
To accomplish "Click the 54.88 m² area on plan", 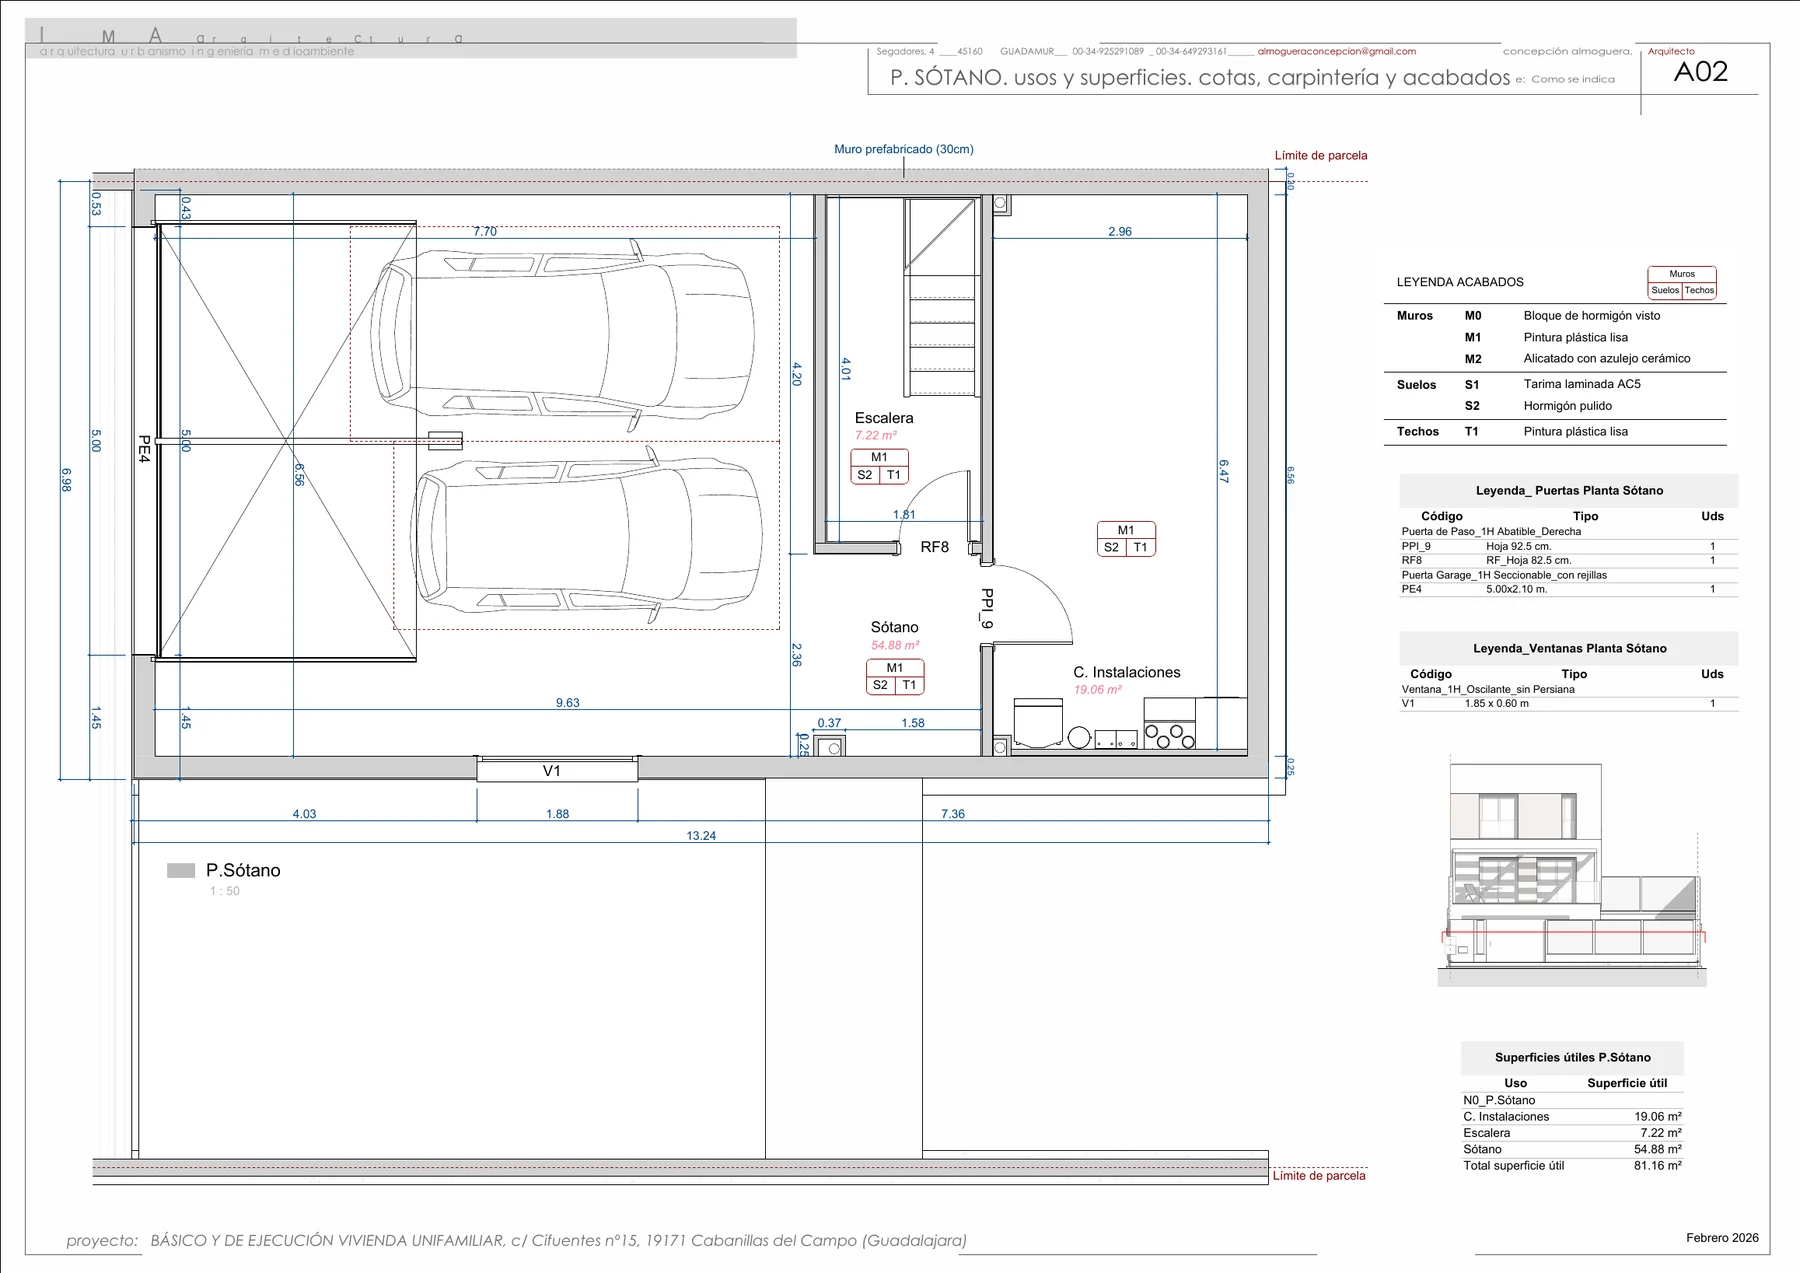I will point(894,645).
